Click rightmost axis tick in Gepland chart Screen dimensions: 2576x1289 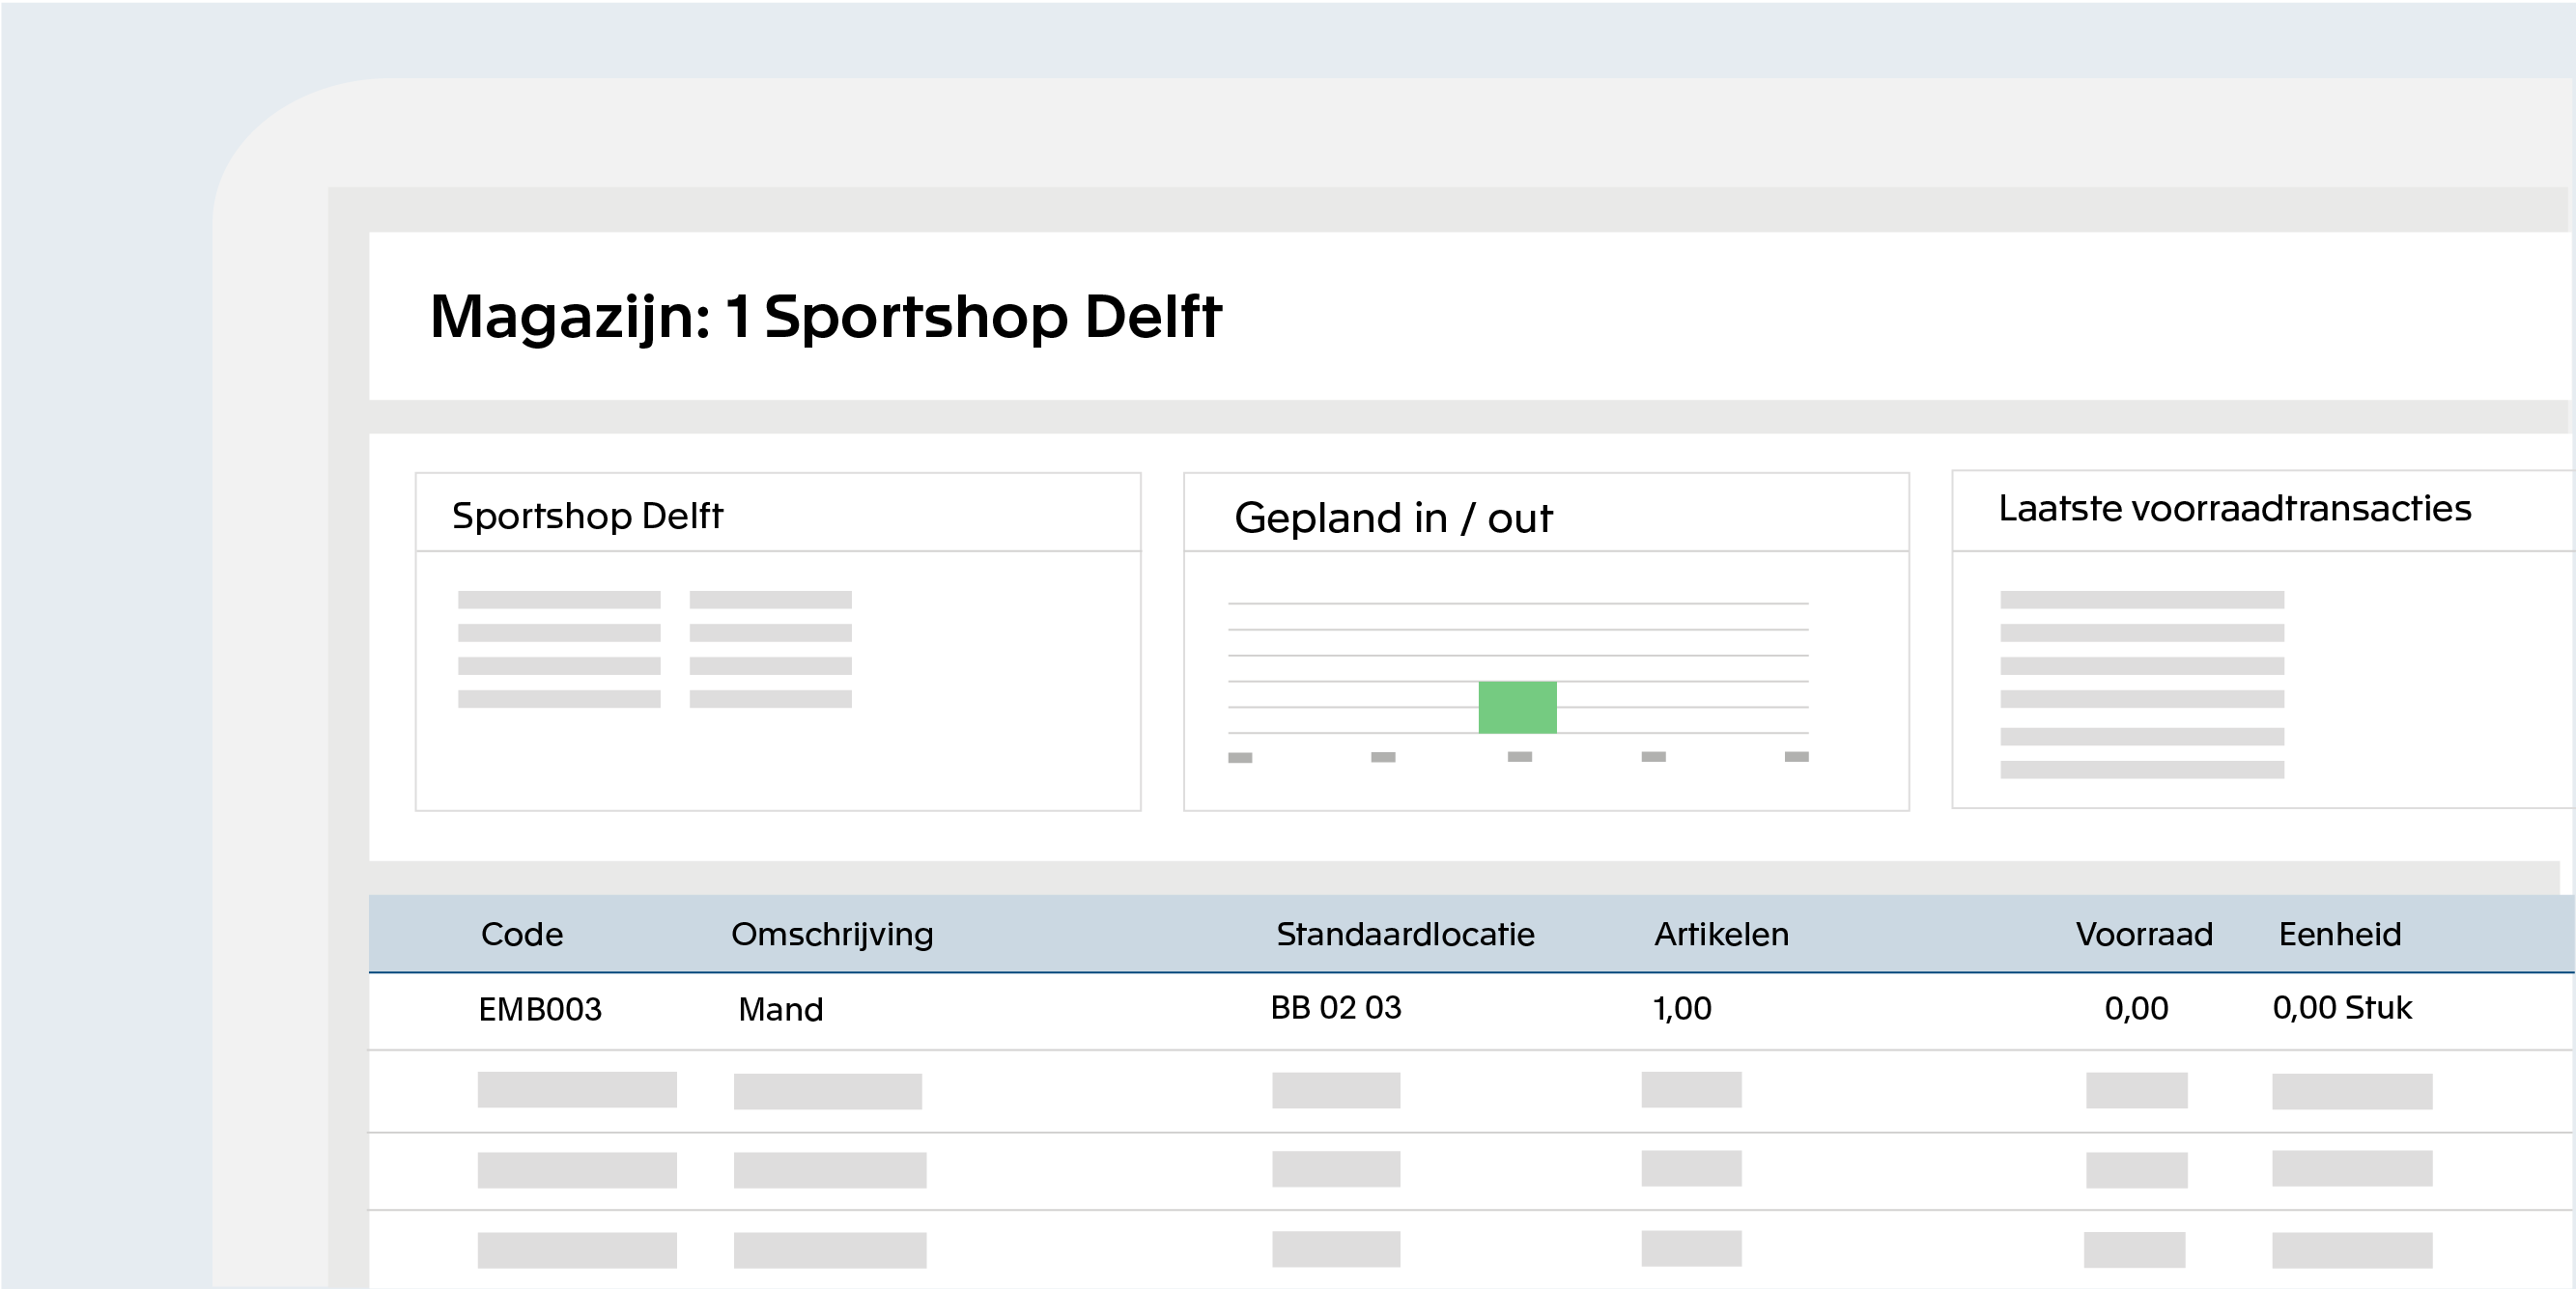[x=1796, y=757]
